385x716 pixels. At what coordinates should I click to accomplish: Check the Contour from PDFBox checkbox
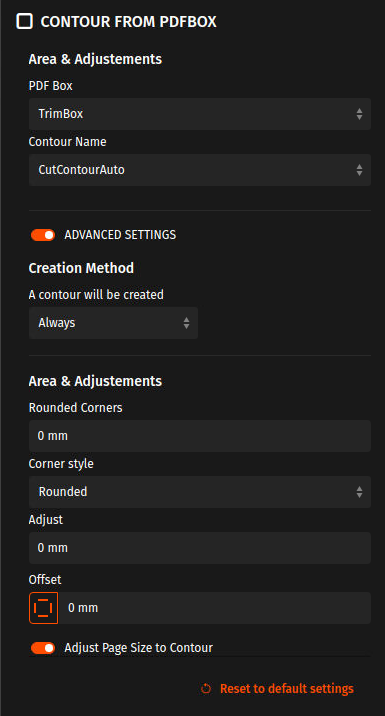[x=24, y=21]
